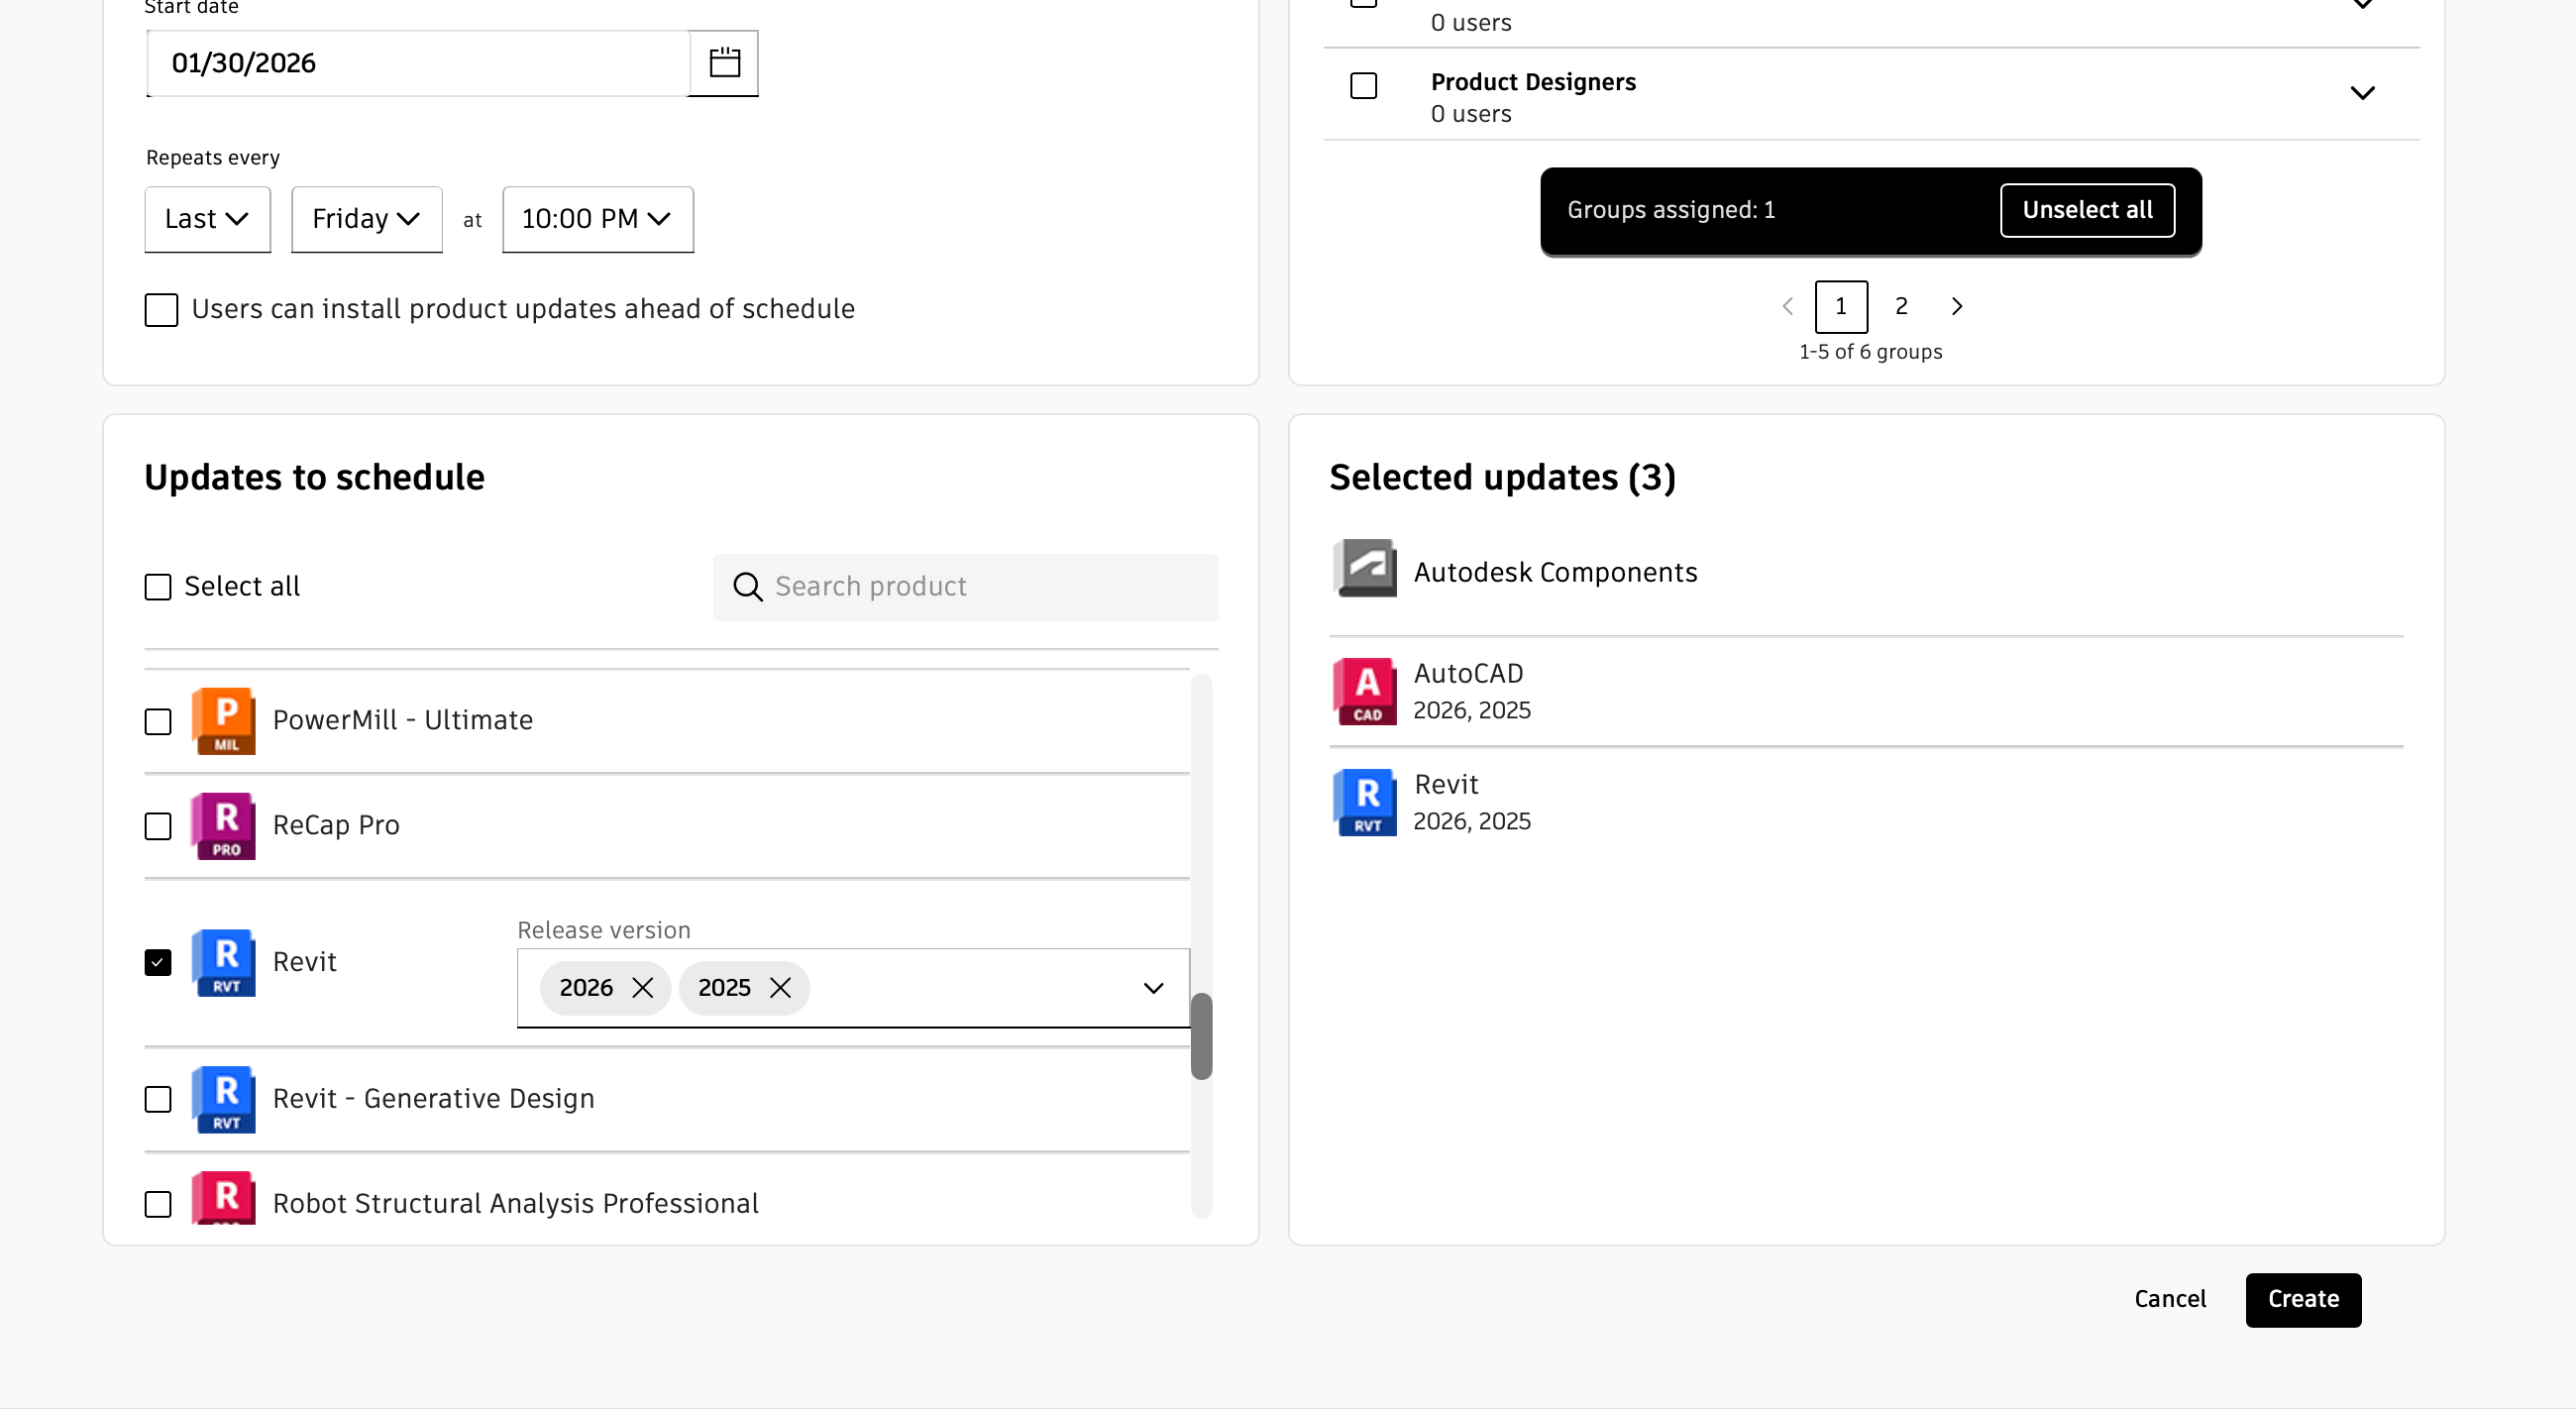Screen dimensions: 2576x1409
Task: Click the AutoCAD icon in selected updates
Action: [1365, 691]
